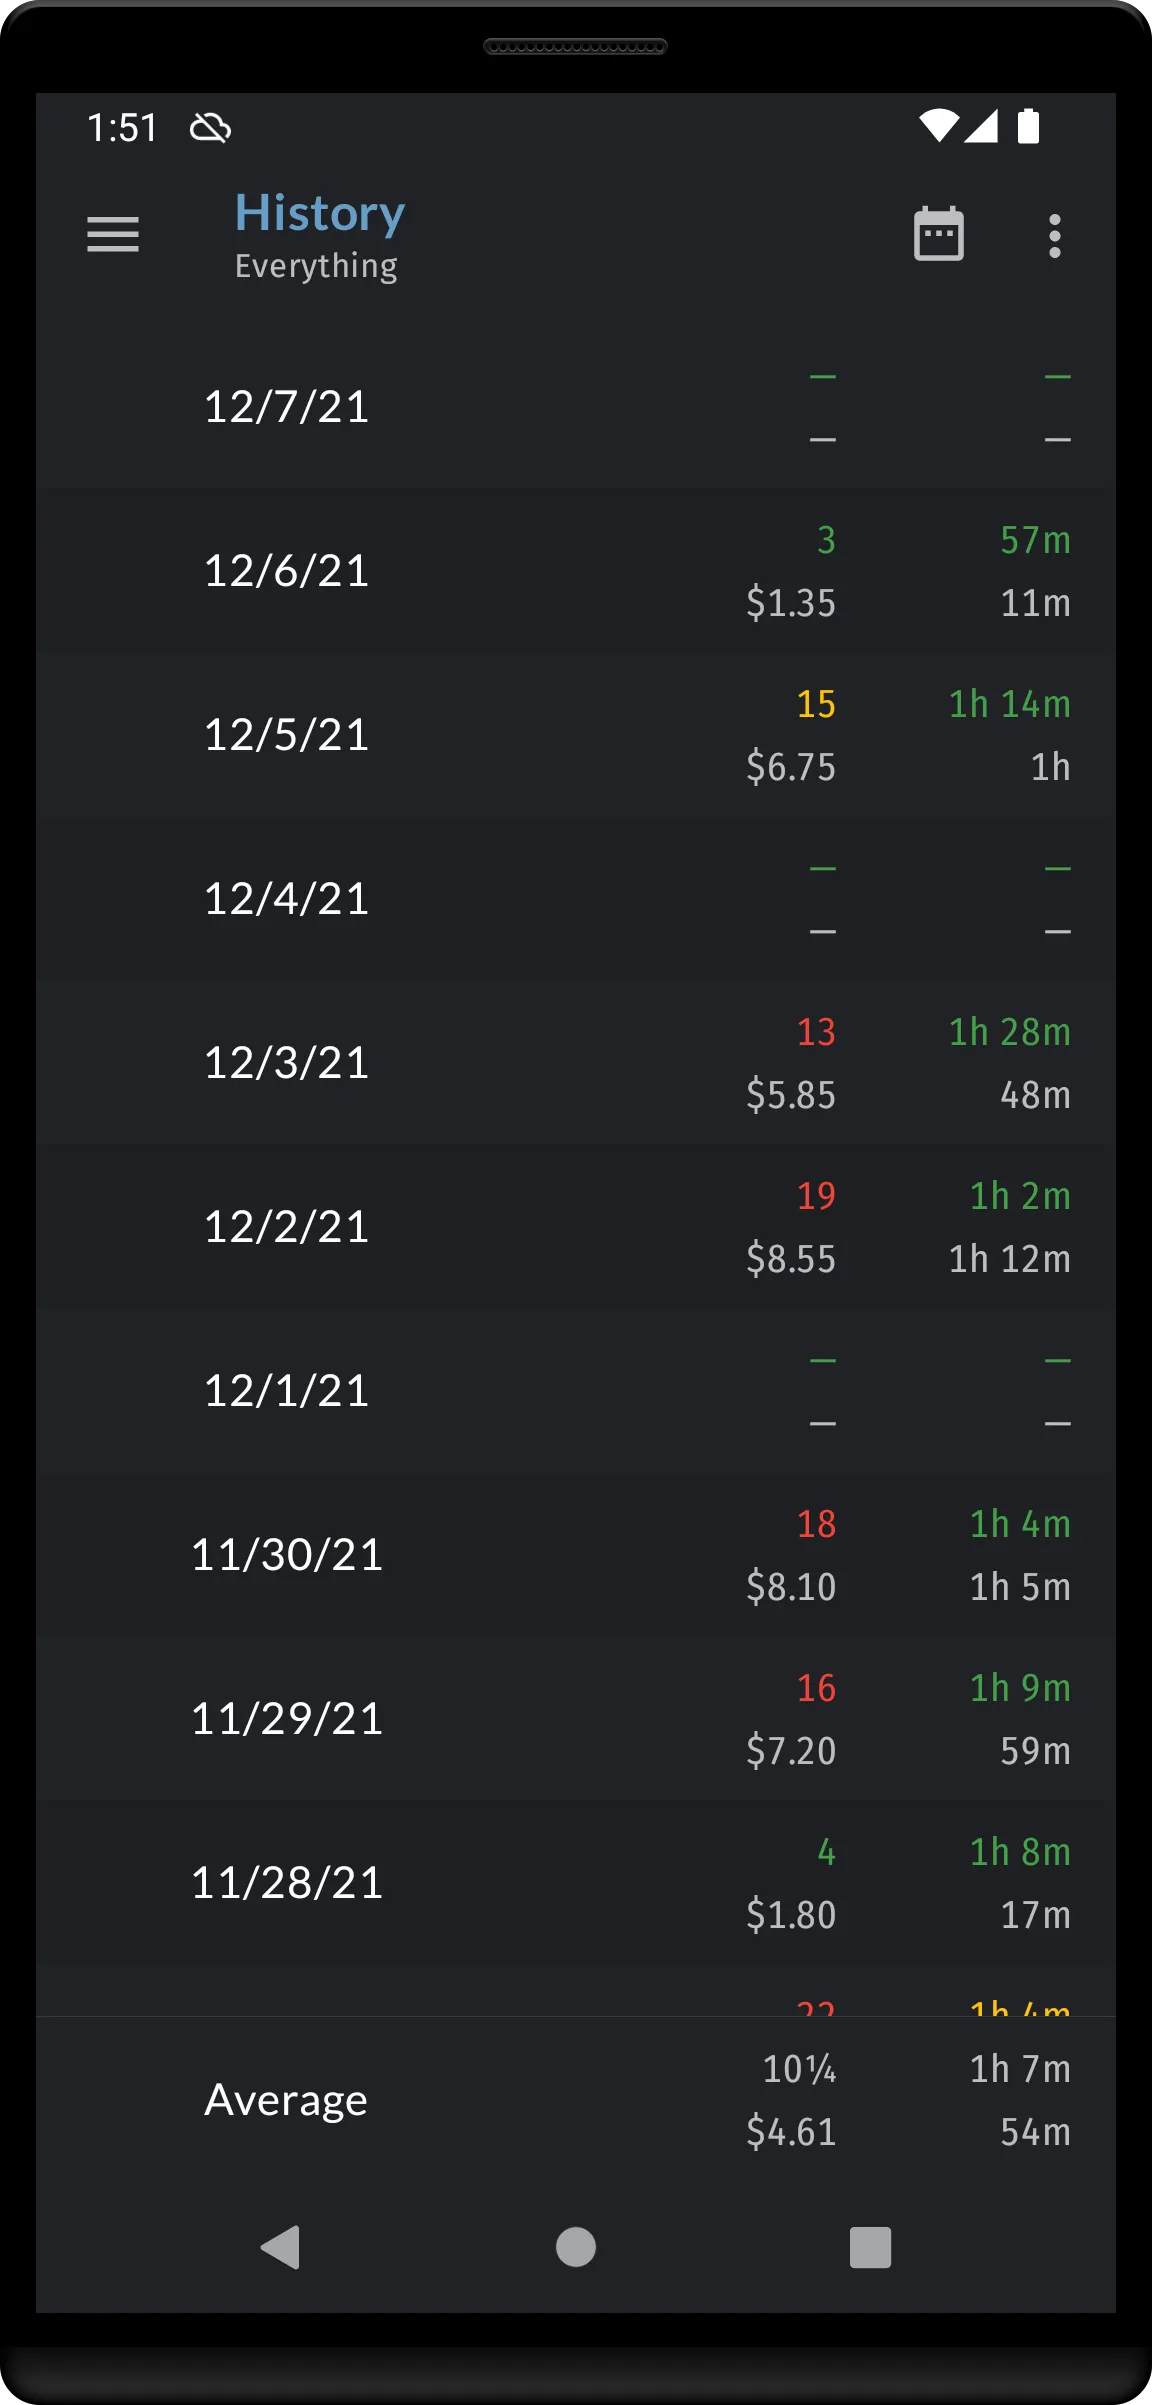The width and height of the screenshot is (1152, 2405).
Task: Select the 11/28/21 history row
Action: 576,1883
